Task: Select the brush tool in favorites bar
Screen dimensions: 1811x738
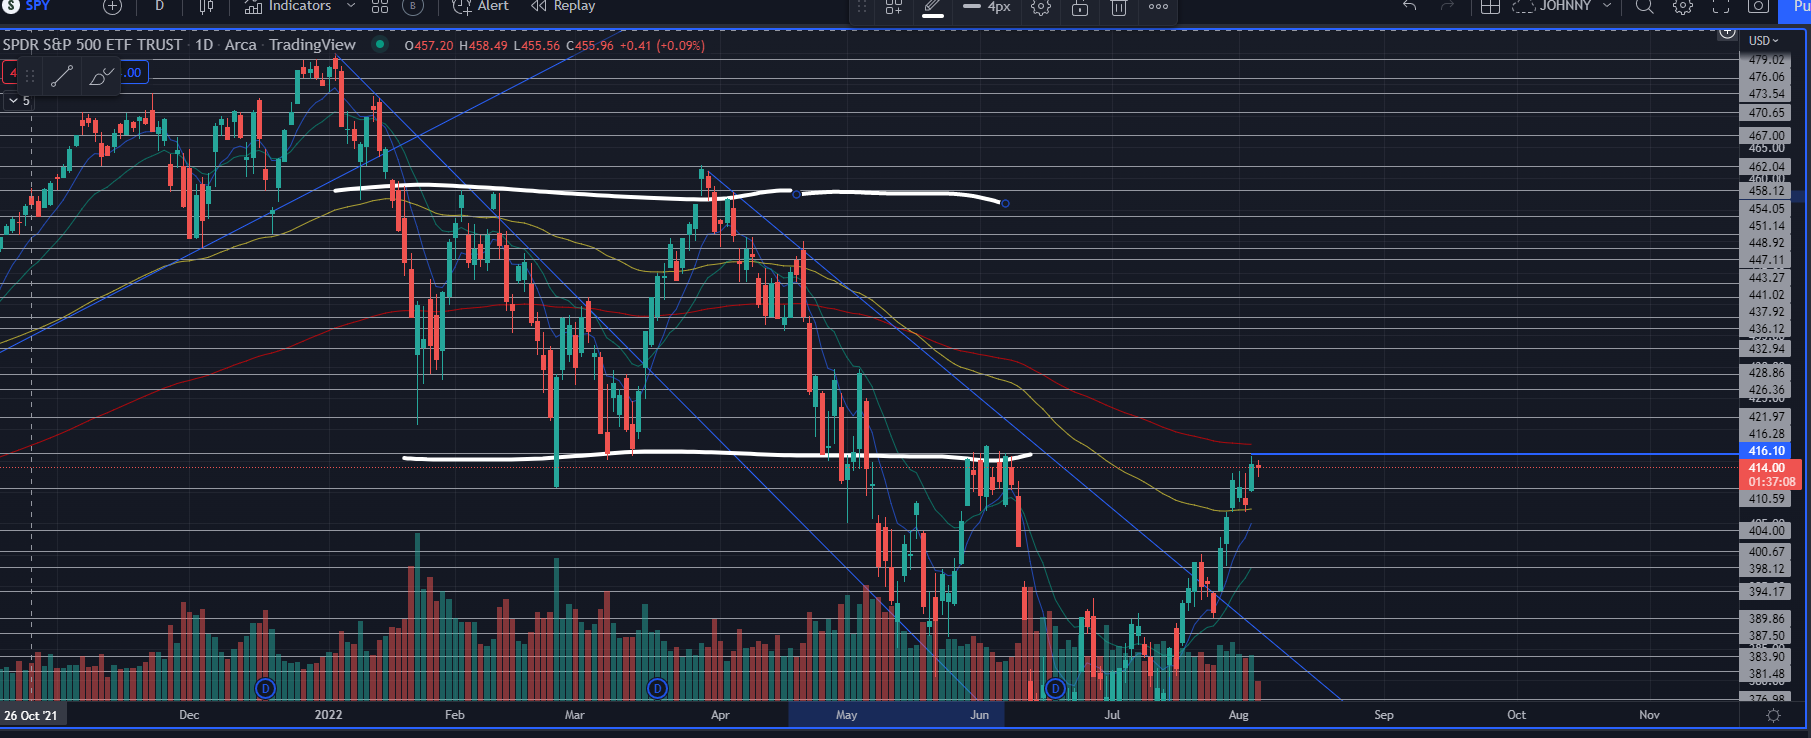Action: coord(100,76)
